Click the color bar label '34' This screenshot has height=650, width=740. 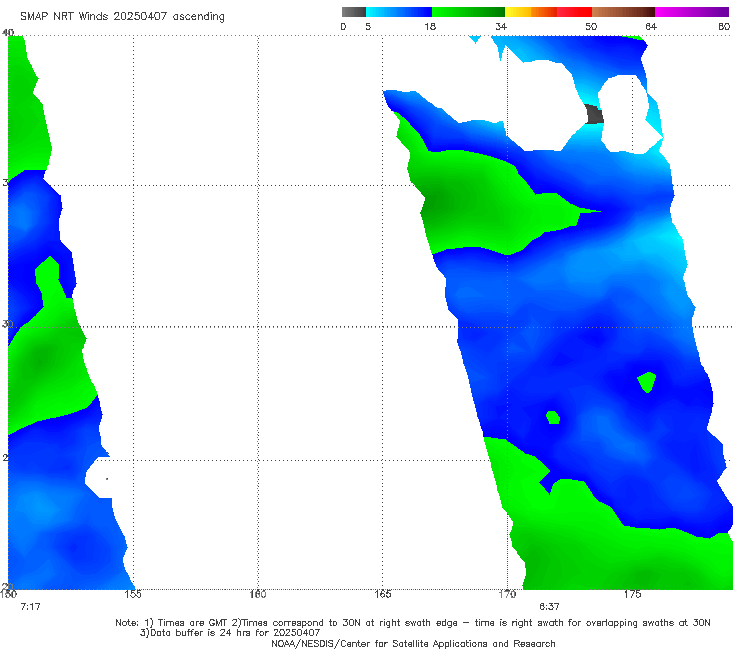[x=501, y=27]
